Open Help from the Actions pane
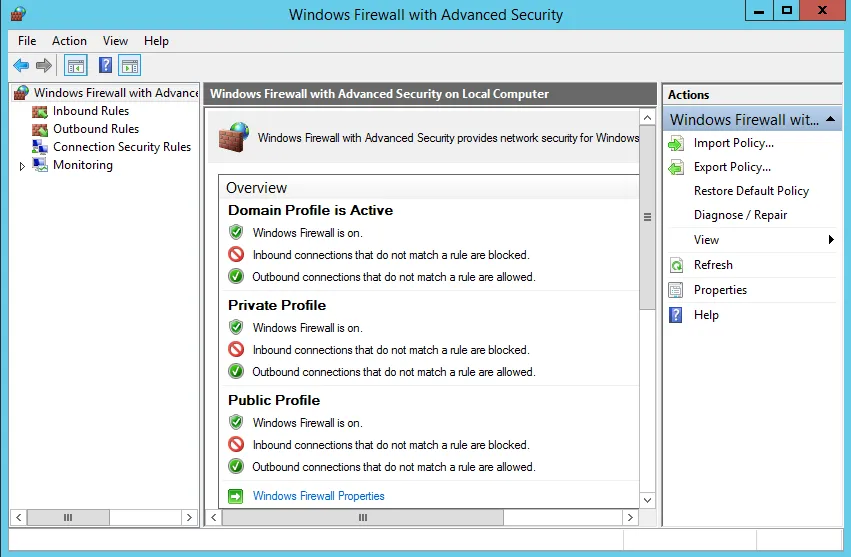This screenshot has height=557, width=851. 706,315
